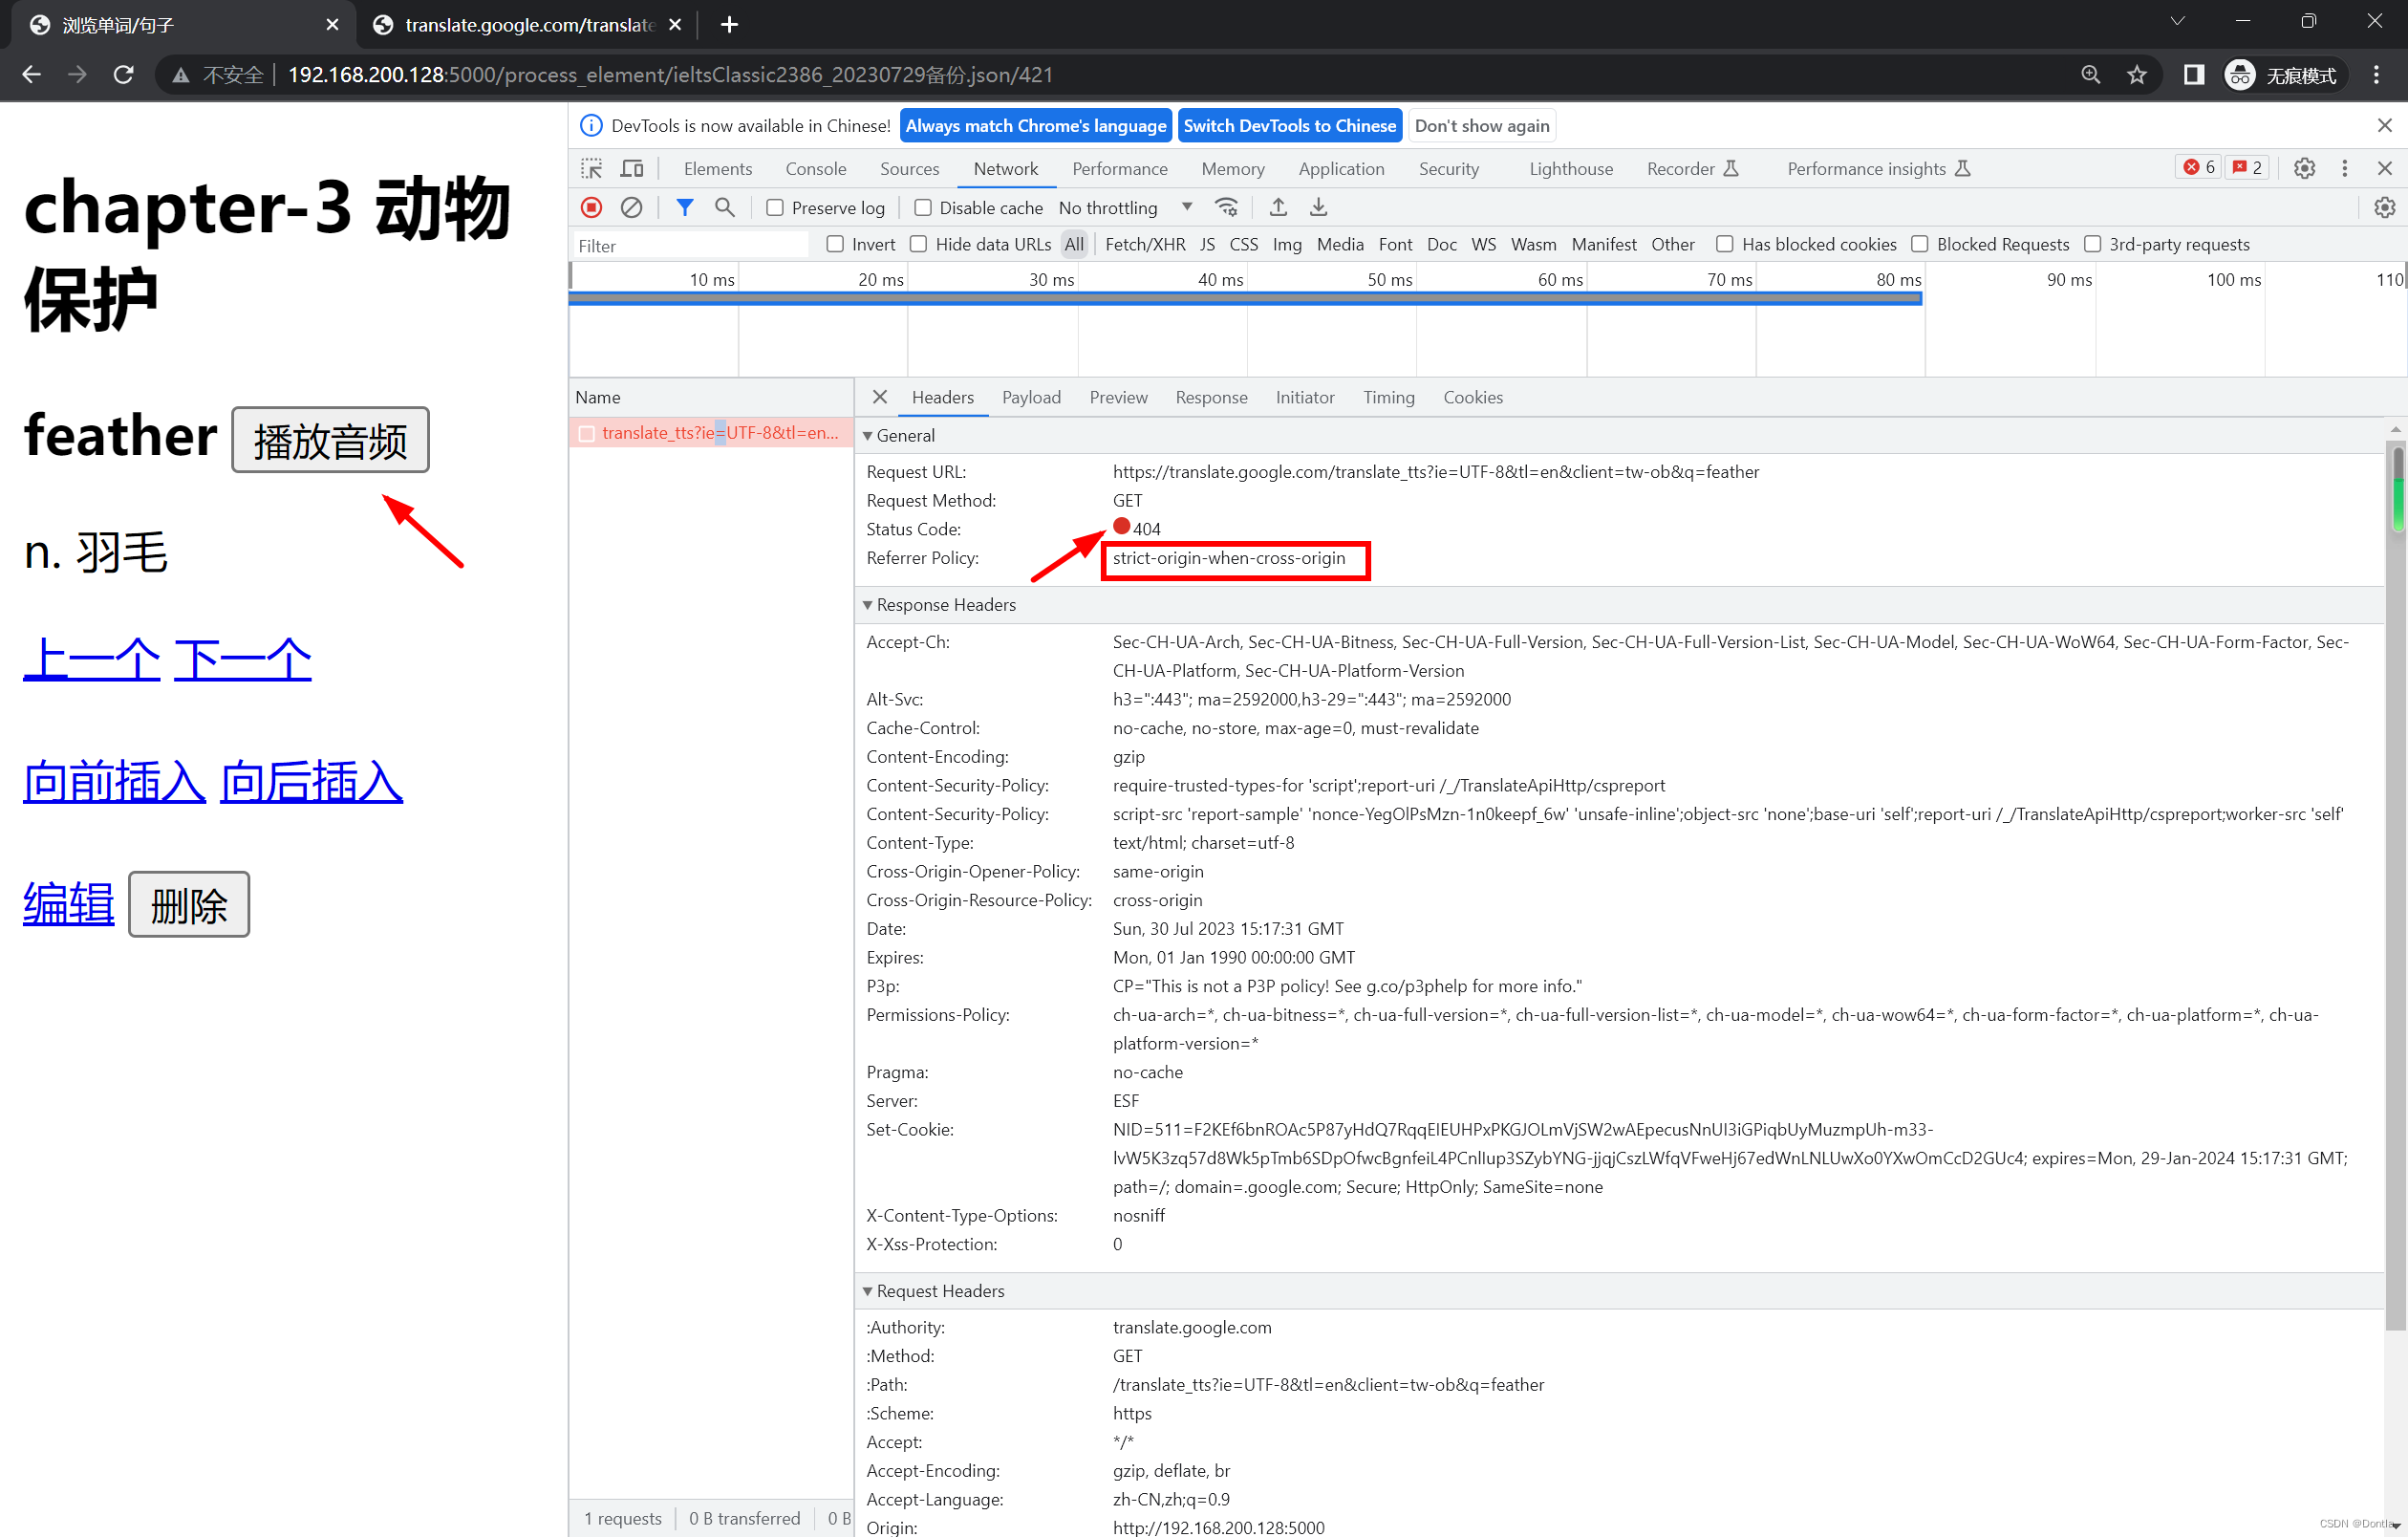2408x1537 pixels.
Task: Switch to the translate.google.com browser tab
Action: [x=528, y=25]
